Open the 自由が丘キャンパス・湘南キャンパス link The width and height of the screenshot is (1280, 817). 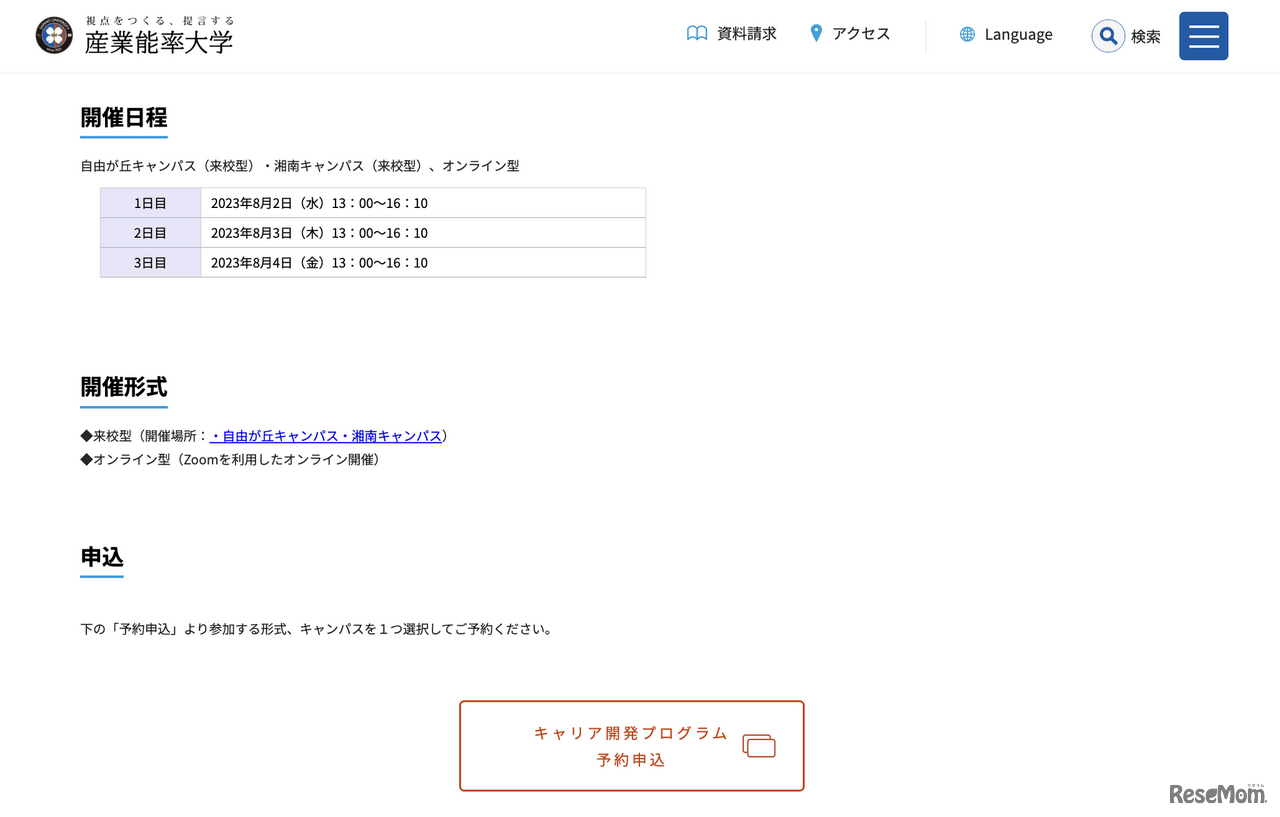(325, 436)
